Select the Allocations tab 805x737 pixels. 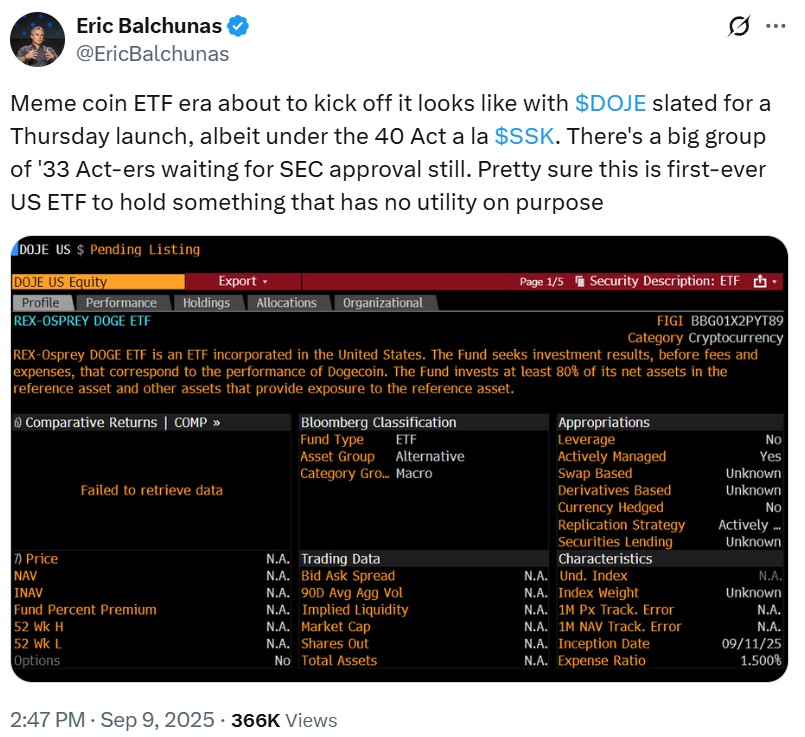pyautogui.click(x=287, y=302)
